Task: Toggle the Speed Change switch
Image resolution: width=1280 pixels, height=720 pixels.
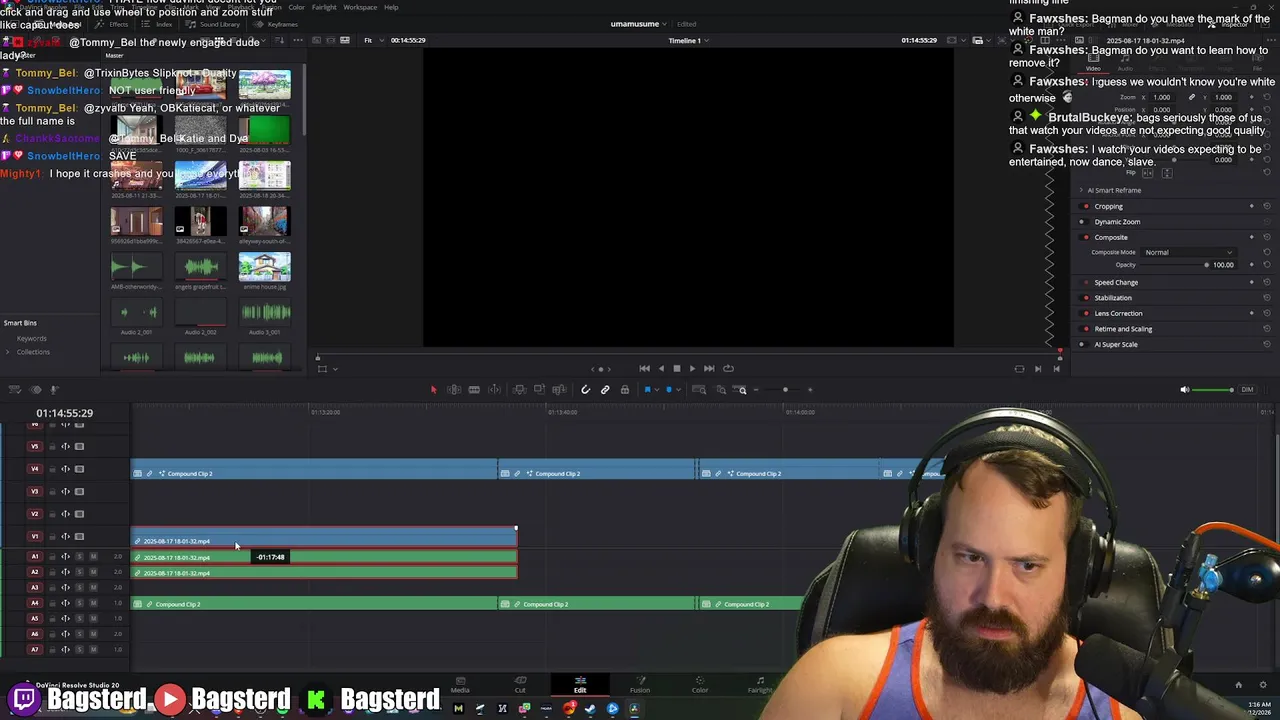Action: click(x=1085, y=282)
